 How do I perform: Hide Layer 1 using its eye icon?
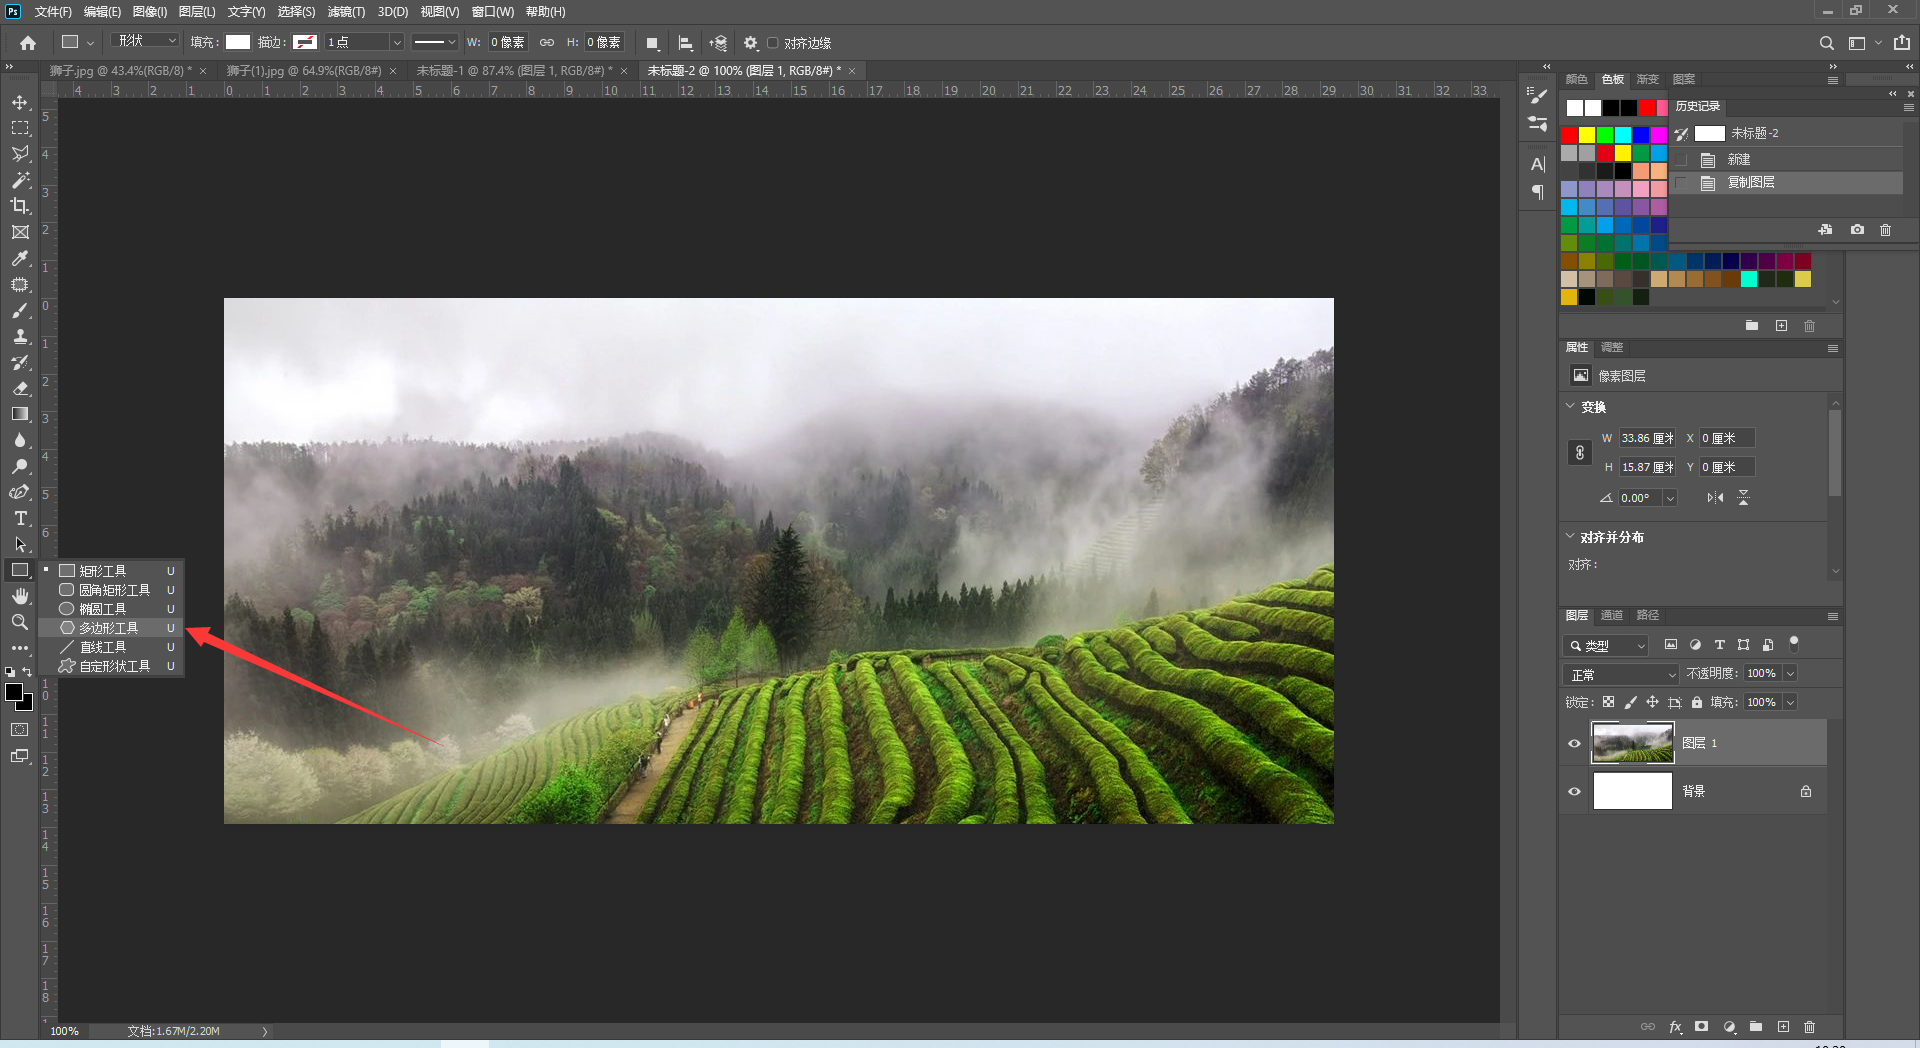(x=1574, y=743)
